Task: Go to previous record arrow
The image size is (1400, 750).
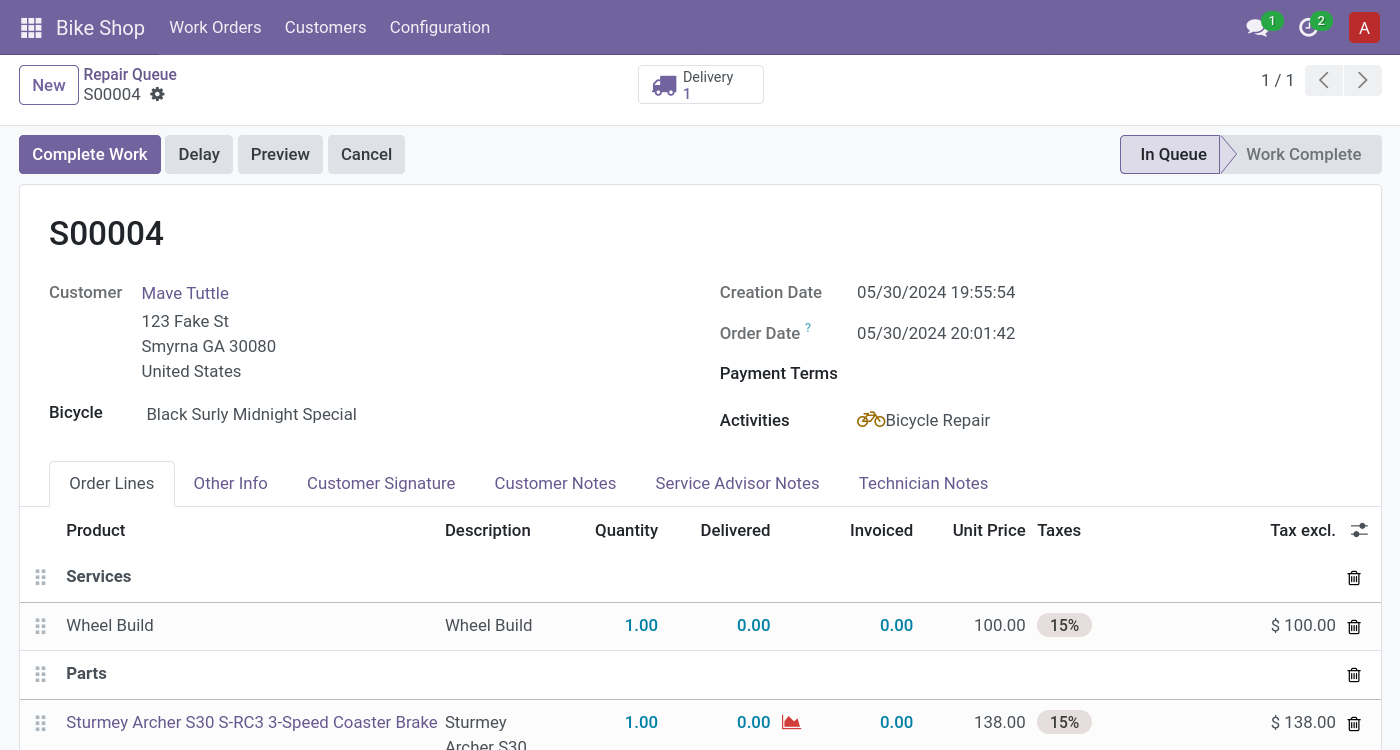Action: tap(1323, 81)
